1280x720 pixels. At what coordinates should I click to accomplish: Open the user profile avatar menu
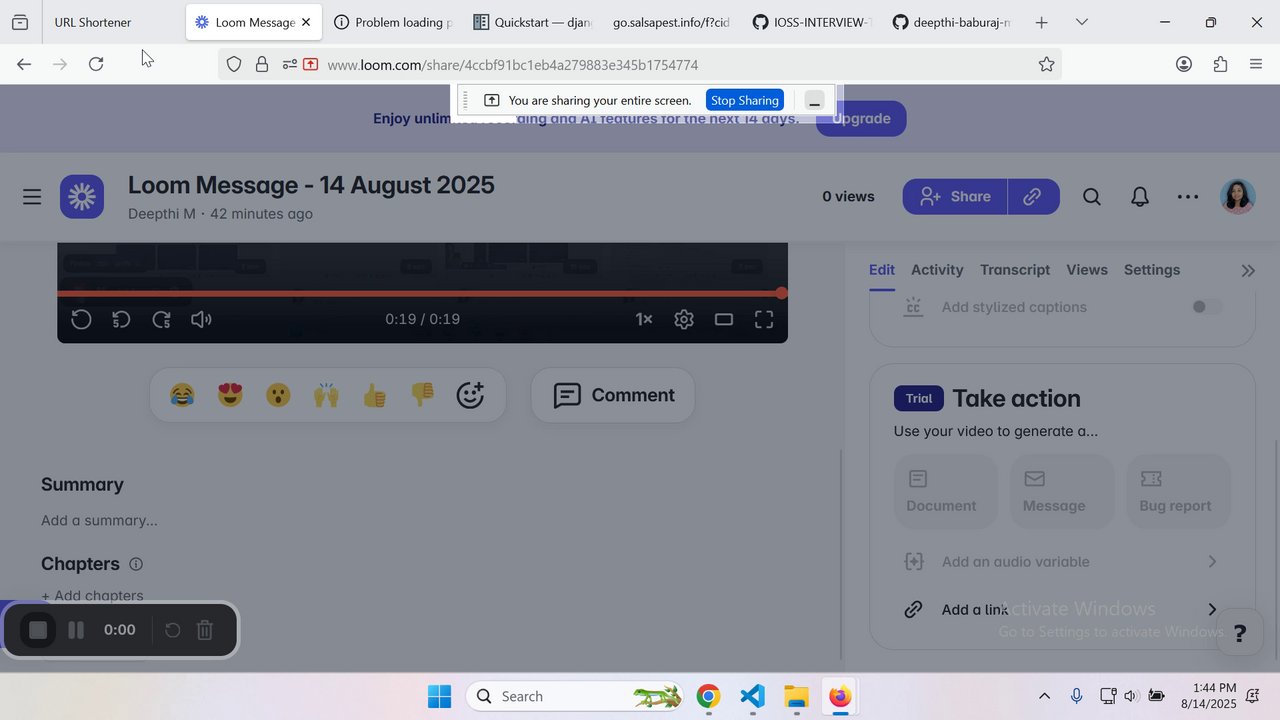[1238, 197]
